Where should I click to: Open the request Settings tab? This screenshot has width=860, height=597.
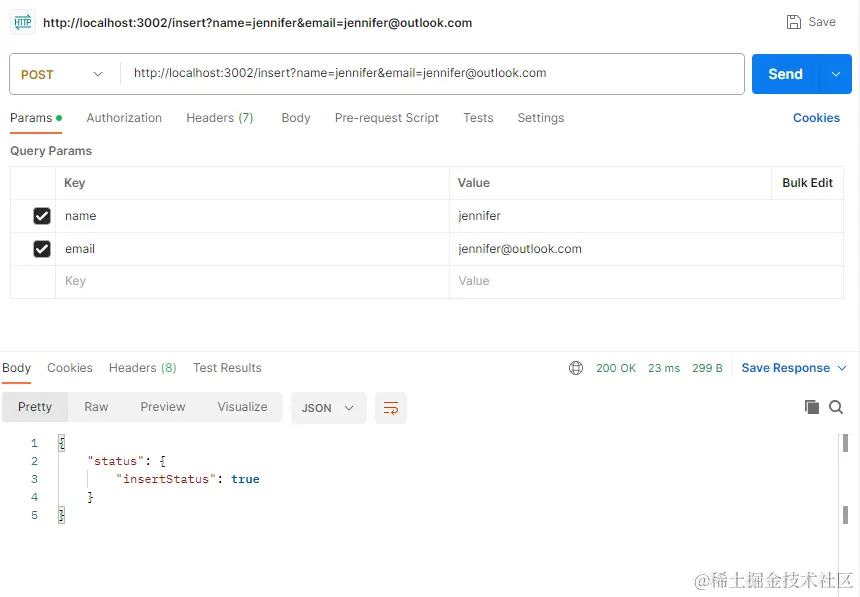coord(541,118)
